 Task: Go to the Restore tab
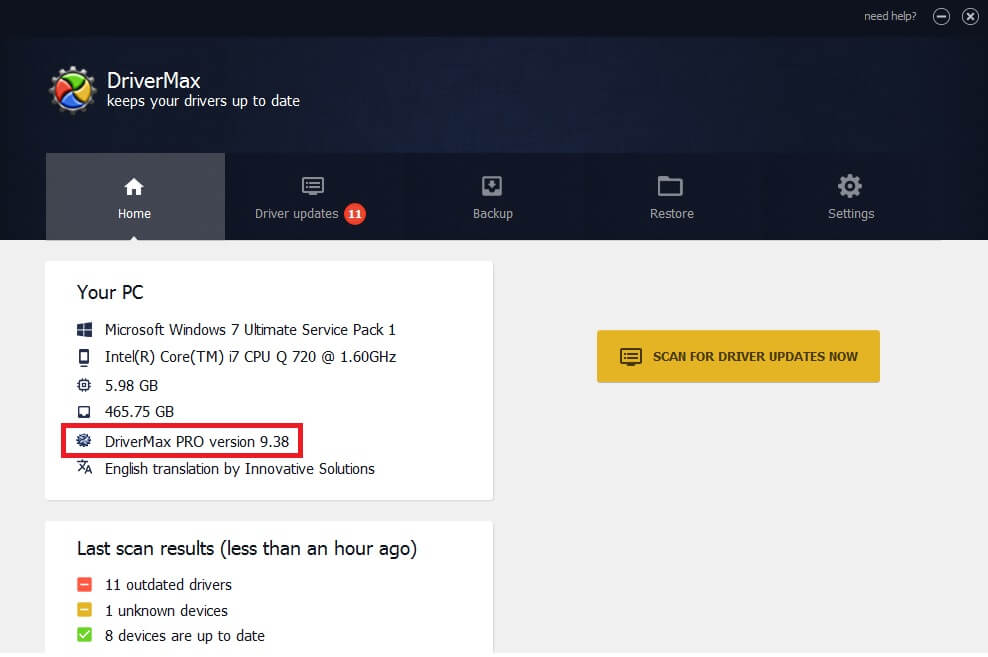point(672,197)
